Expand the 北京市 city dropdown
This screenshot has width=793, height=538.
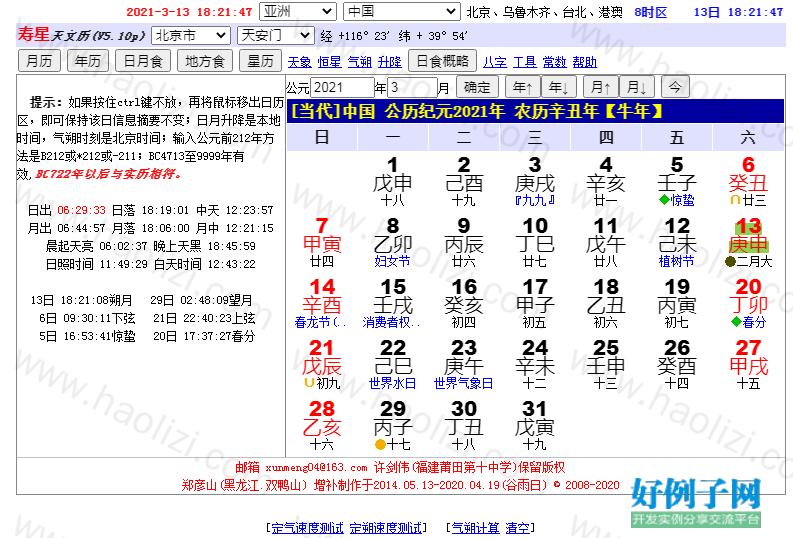point(190,35)
